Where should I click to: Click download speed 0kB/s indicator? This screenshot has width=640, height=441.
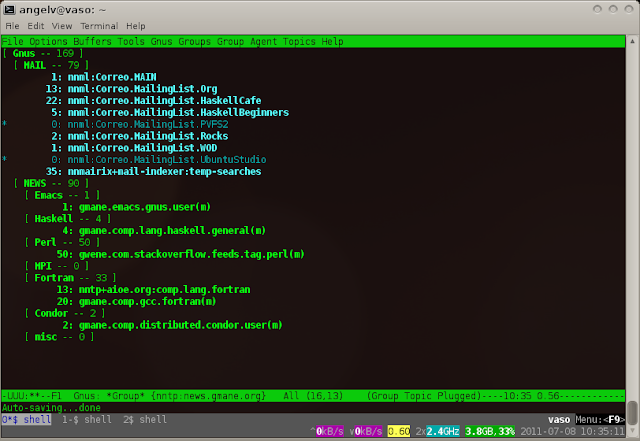(368, 431)
